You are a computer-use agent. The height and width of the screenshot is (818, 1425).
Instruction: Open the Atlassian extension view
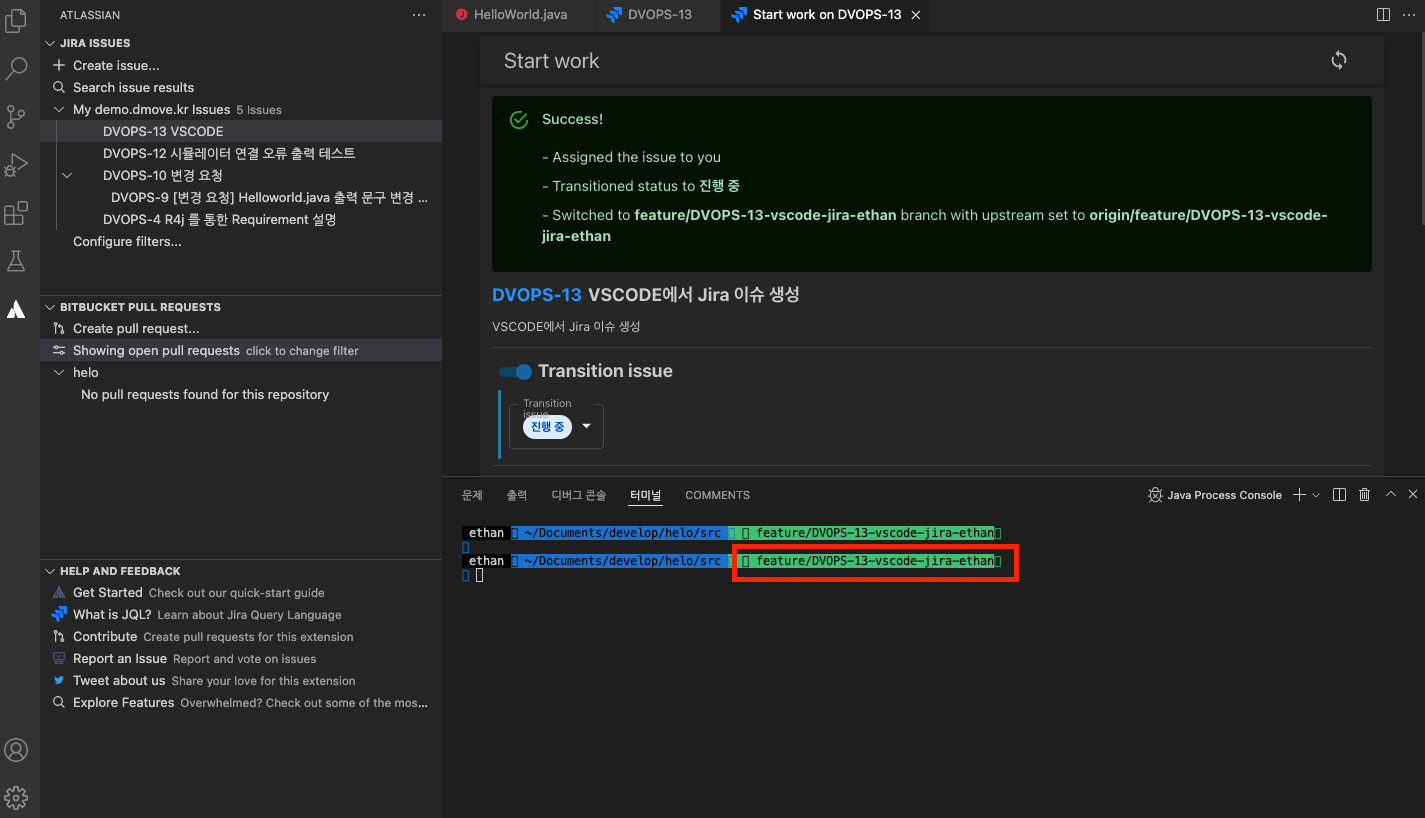[15, 309]
